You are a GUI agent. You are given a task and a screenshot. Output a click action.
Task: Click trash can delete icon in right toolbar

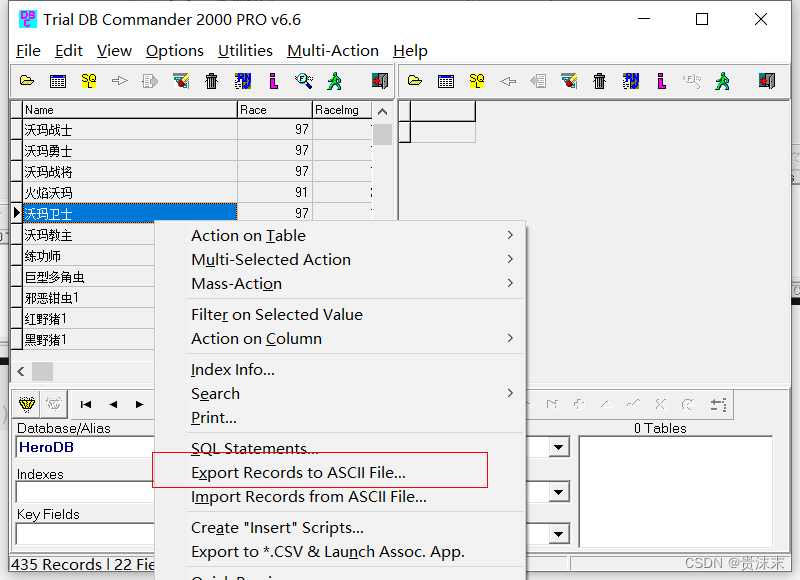600,81
